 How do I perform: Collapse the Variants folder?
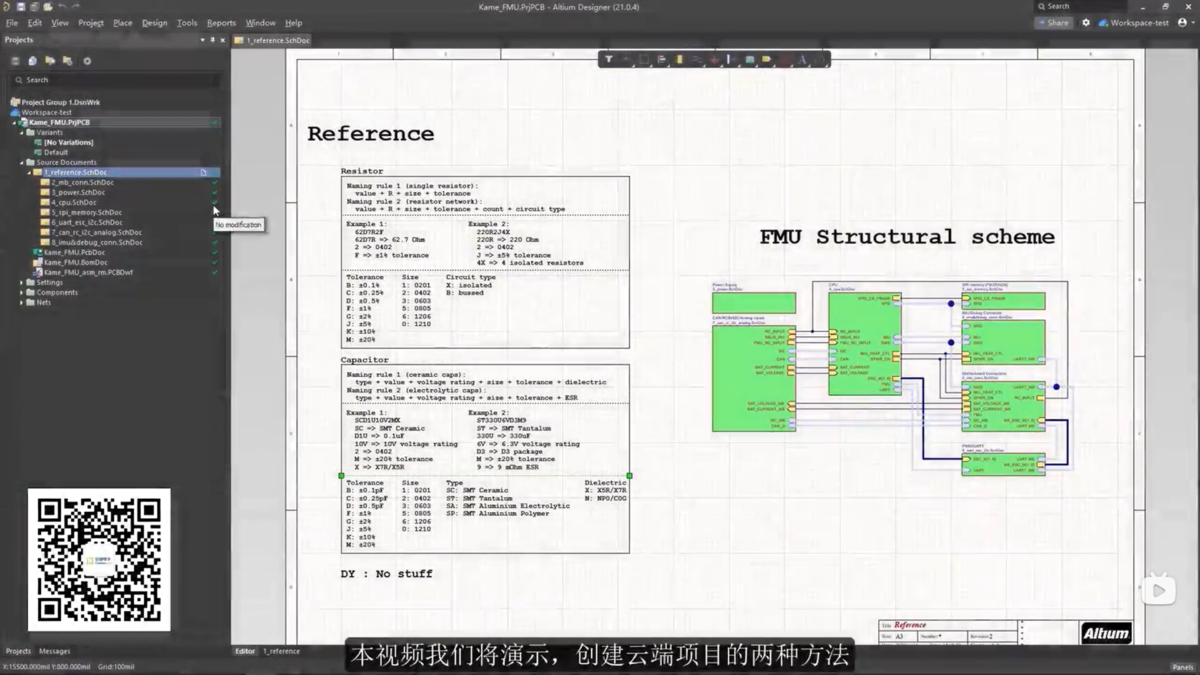pyautogui.click(x=23, y=132)
